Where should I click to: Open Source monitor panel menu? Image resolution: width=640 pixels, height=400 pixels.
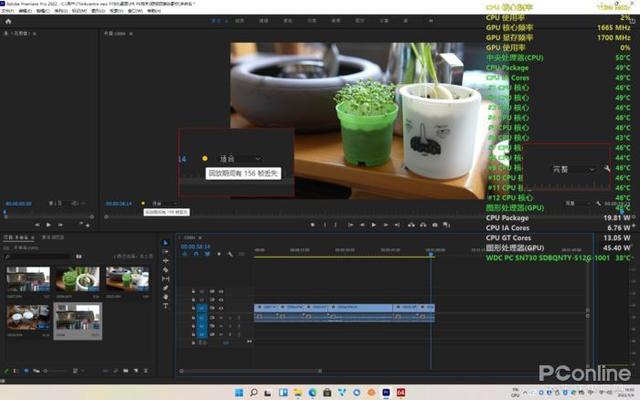coord(34,33)
